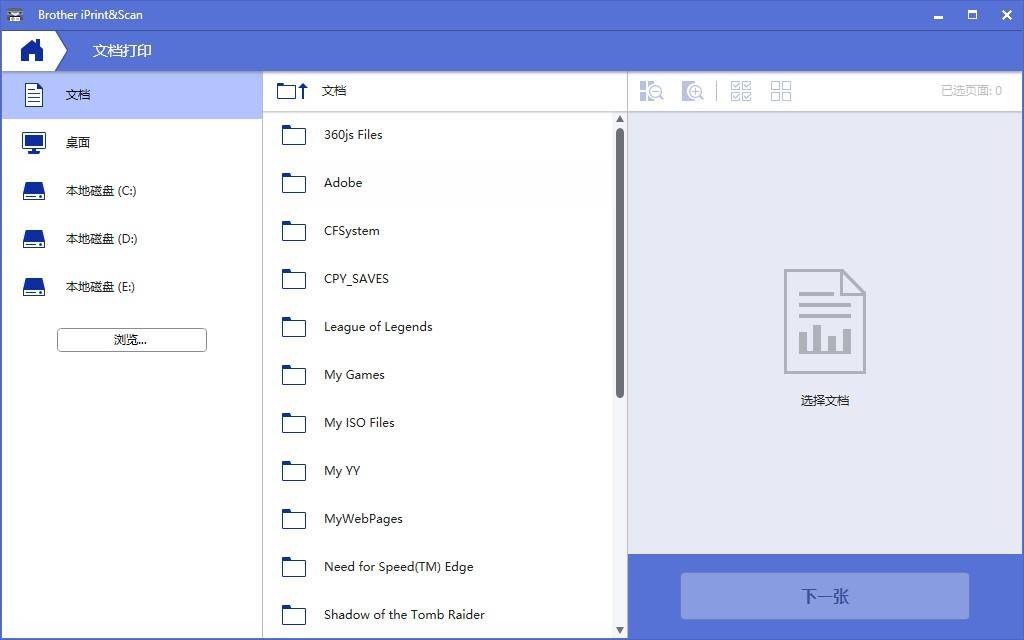Click the deselect all pages icon
The image size is (1024, 640).
coord(781,91)
